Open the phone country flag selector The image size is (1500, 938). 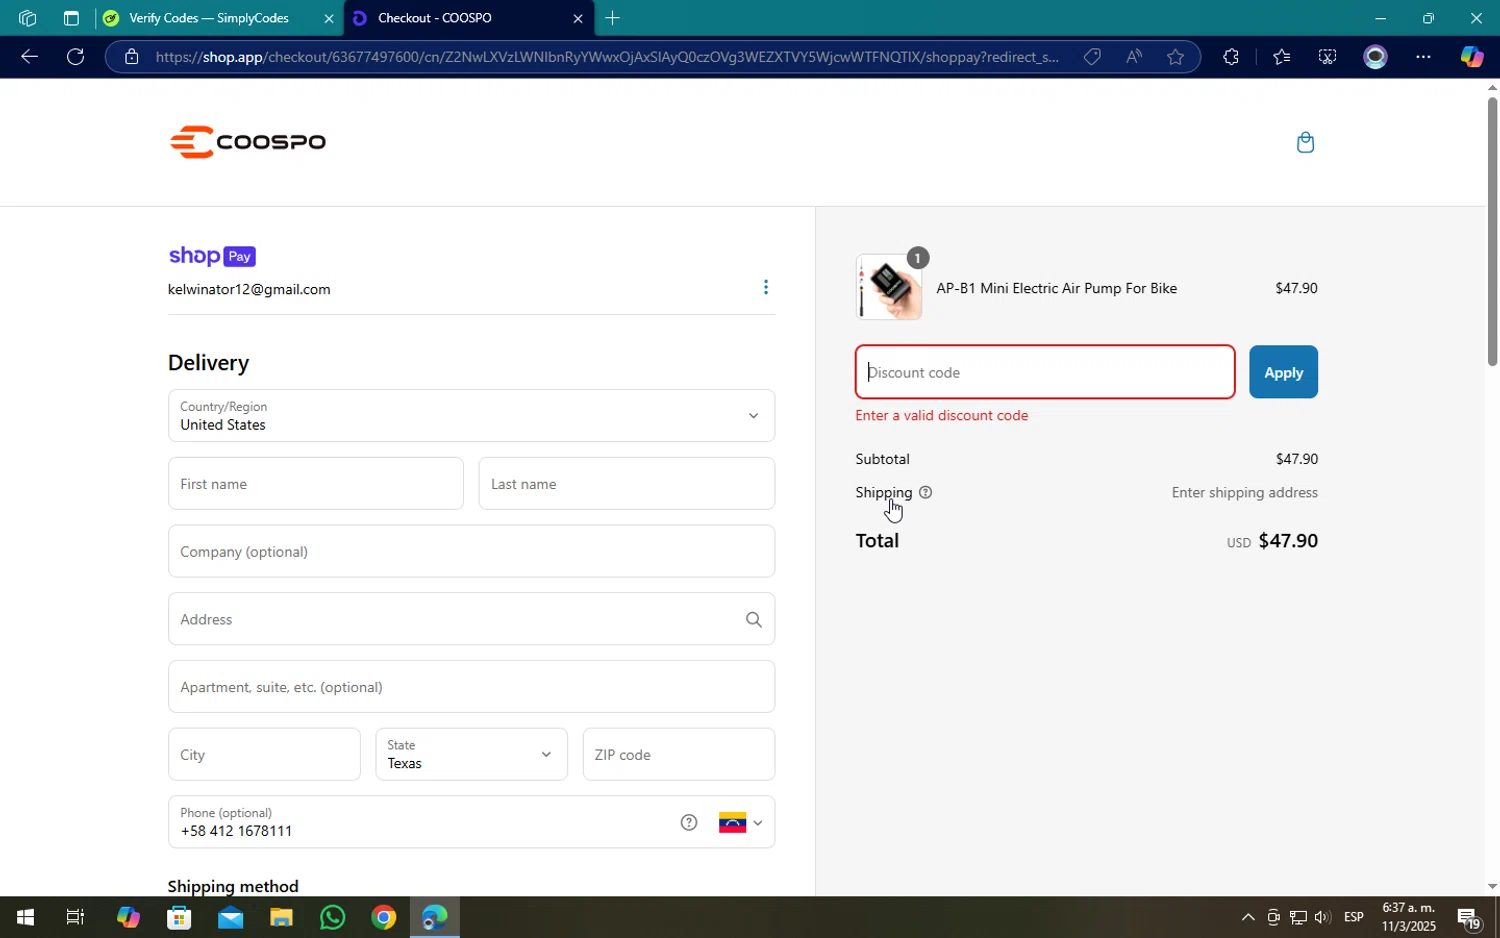pyautogui.click(x=740, y=823)
